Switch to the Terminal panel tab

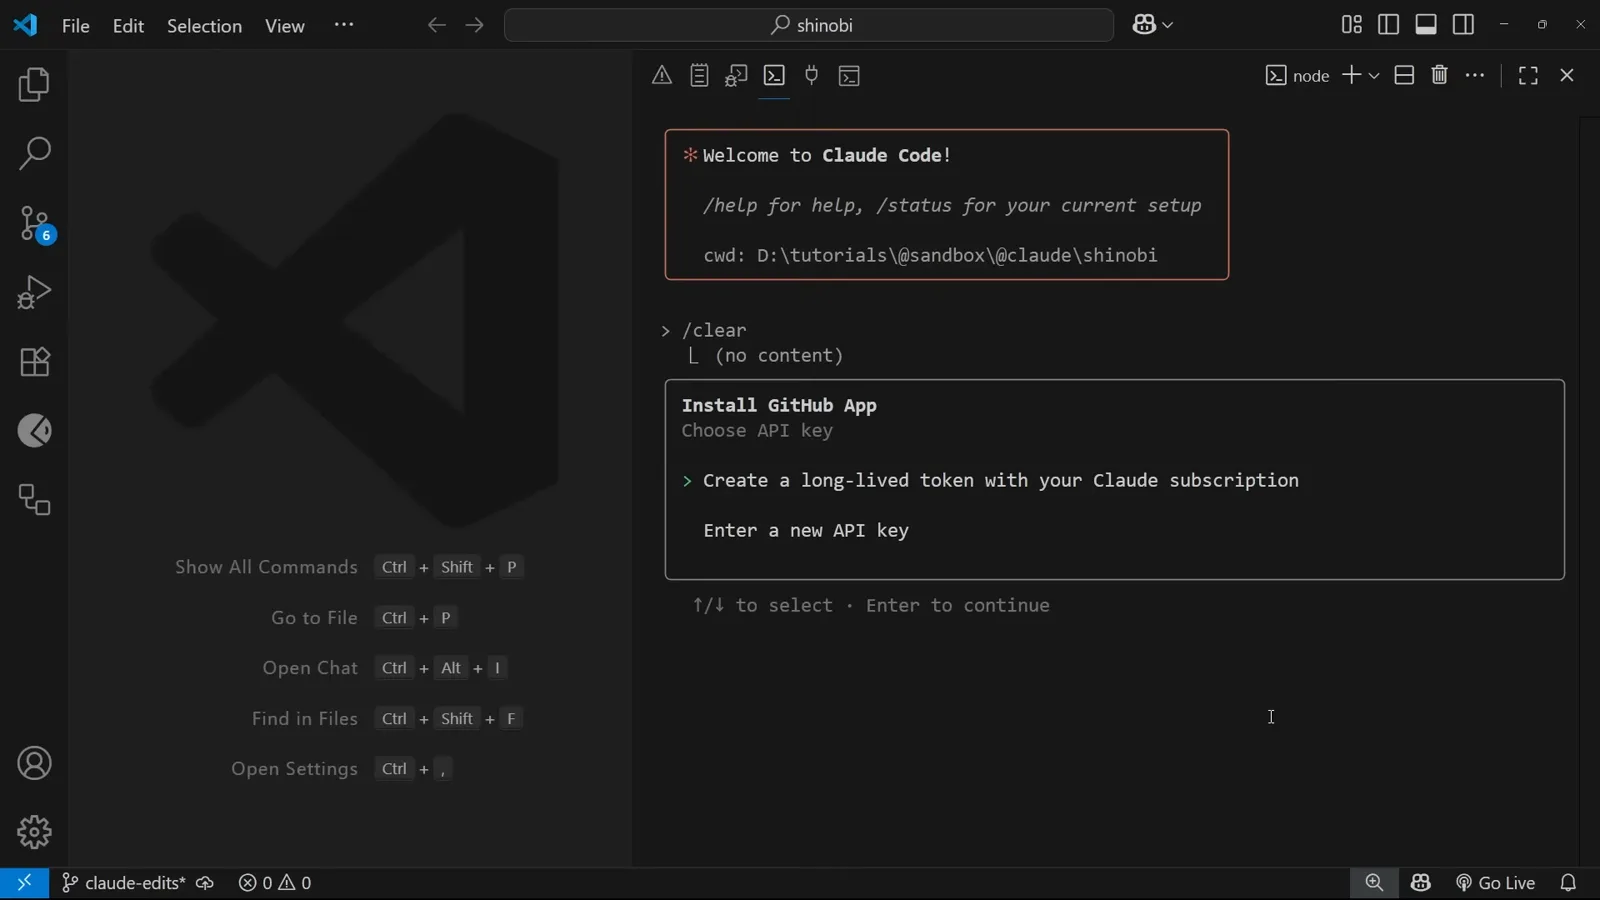775,76
